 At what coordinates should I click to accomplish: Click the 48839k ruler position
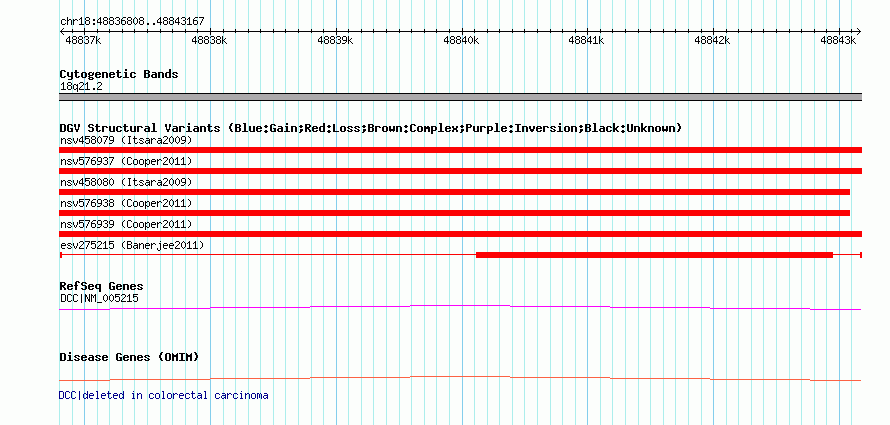335,40
